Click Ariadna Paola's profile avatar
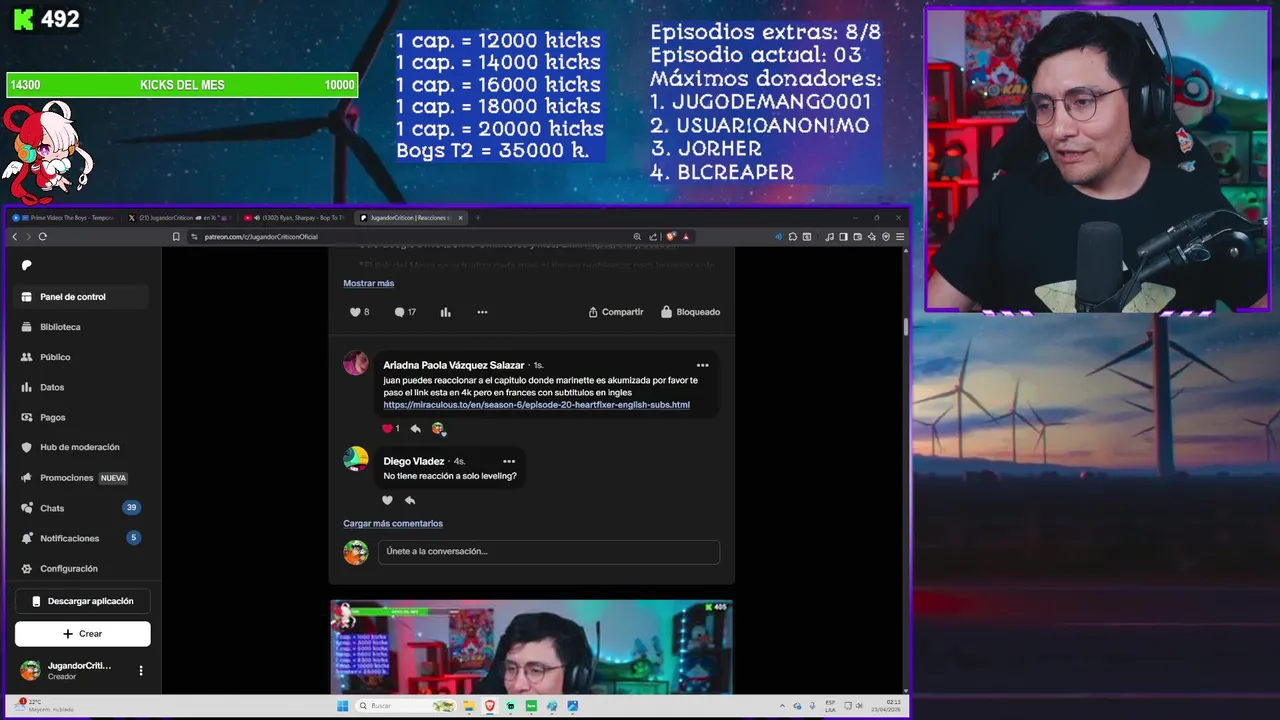The width and height of the screenshot is (1280, 720). 356,363
